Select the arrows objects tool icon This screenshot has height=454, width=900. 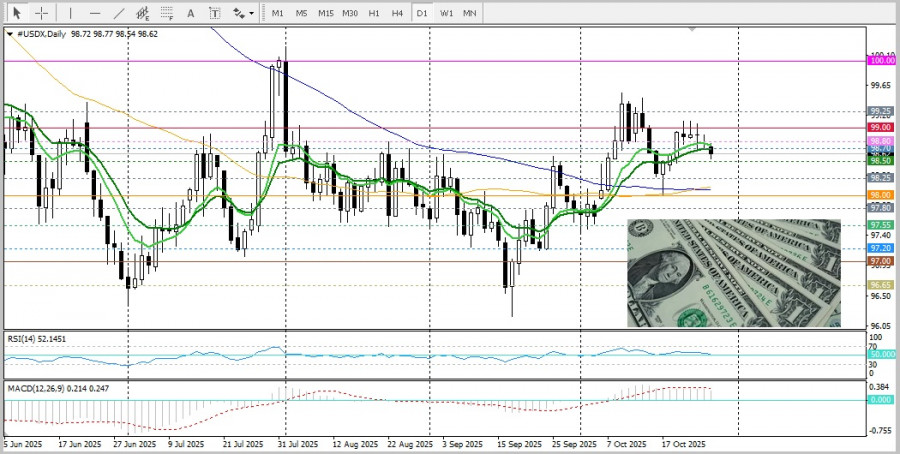click(238, 13)
